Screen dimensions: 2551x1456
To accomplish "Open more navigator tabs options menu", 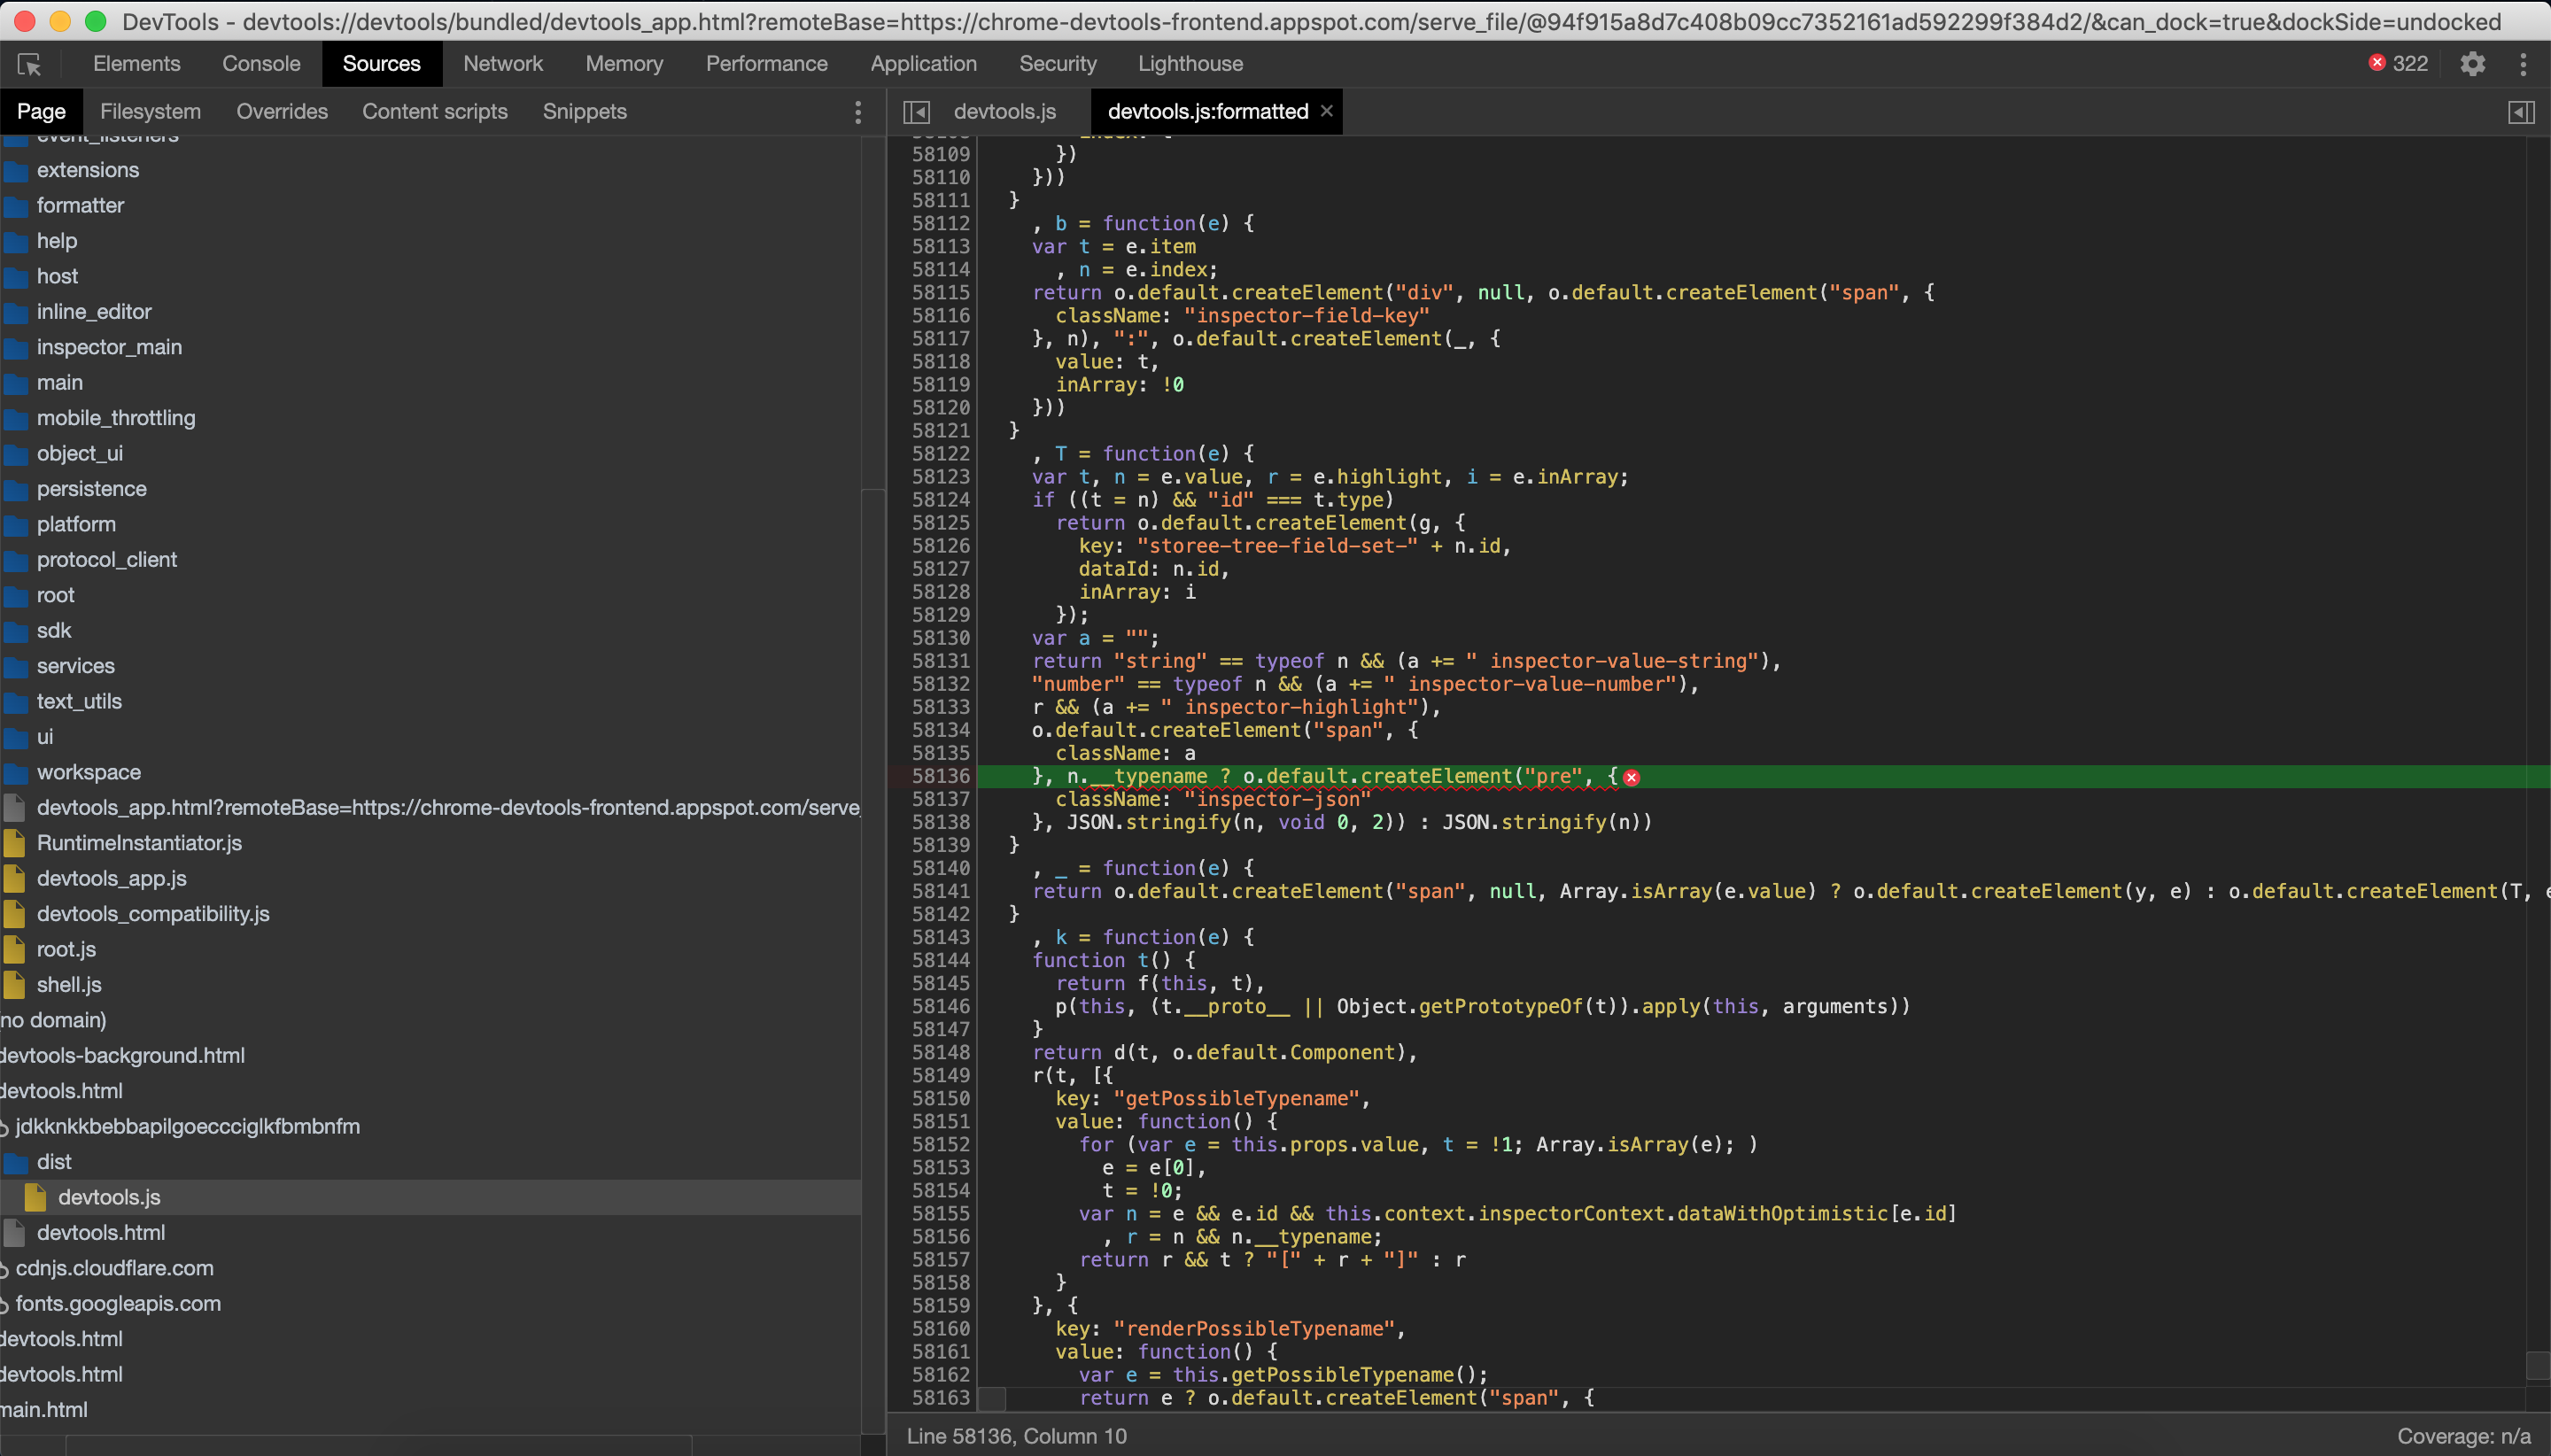I will tap(858, 112).
